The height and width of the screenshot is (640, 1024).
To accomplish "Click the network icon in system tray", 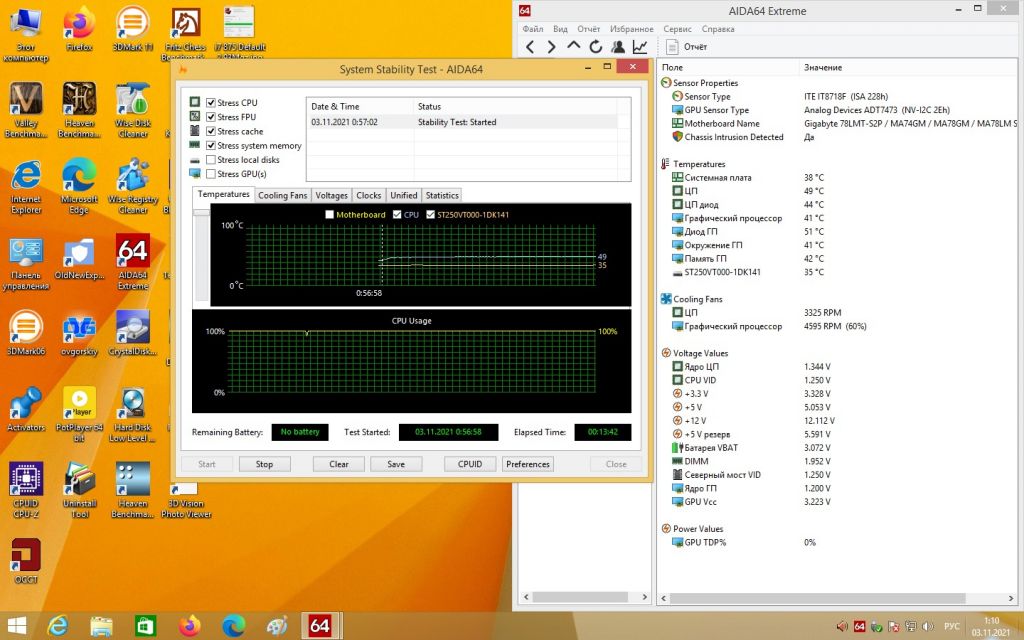I will (910, 626).
